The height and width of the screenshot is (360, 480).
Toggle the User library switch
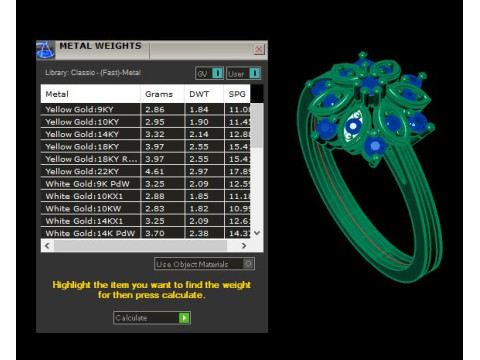click(243, 73)
